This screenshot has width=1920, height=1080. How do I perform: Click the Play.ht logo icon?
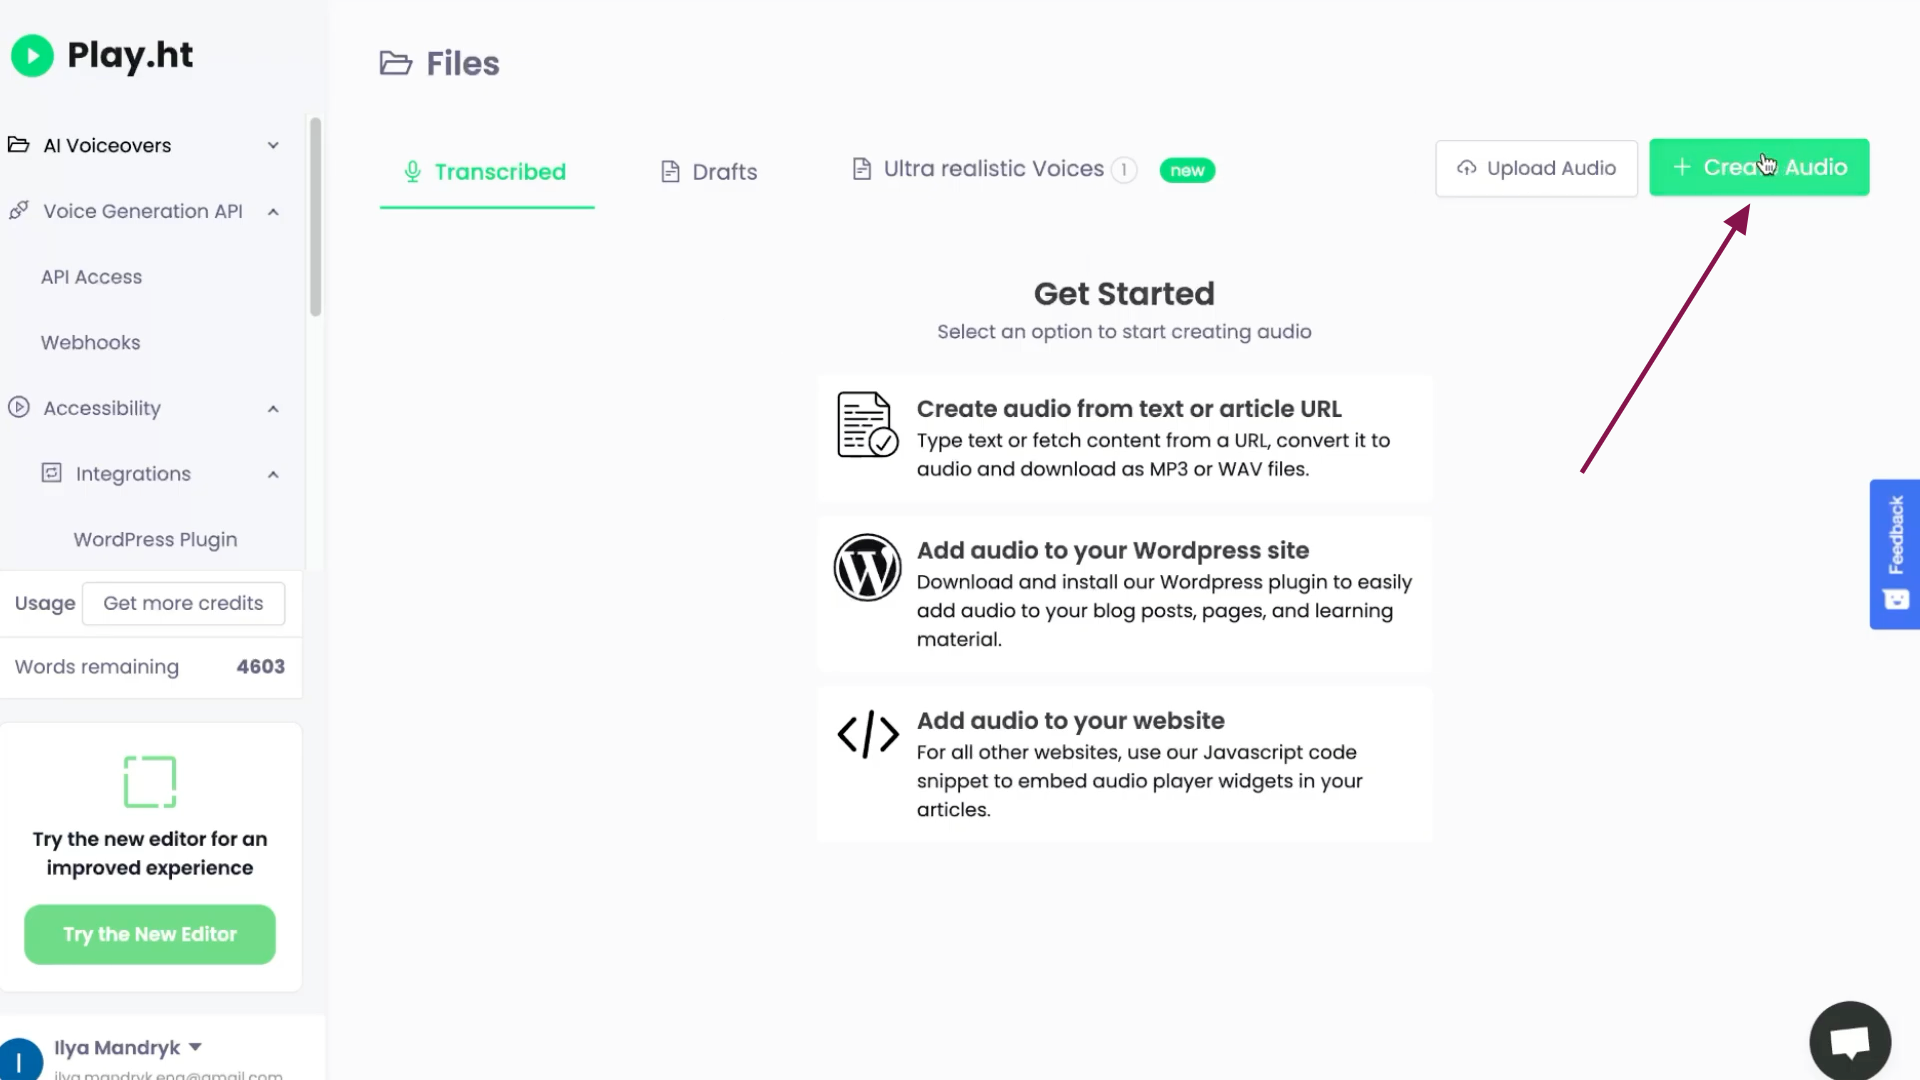[32, 56]
